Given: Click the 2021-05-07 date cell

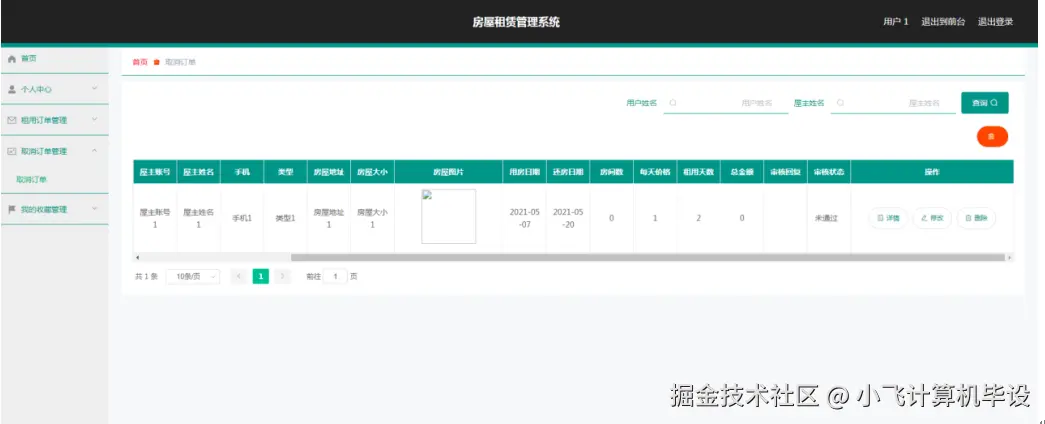Looking at the screenshot, I should [x=524, y=218].
